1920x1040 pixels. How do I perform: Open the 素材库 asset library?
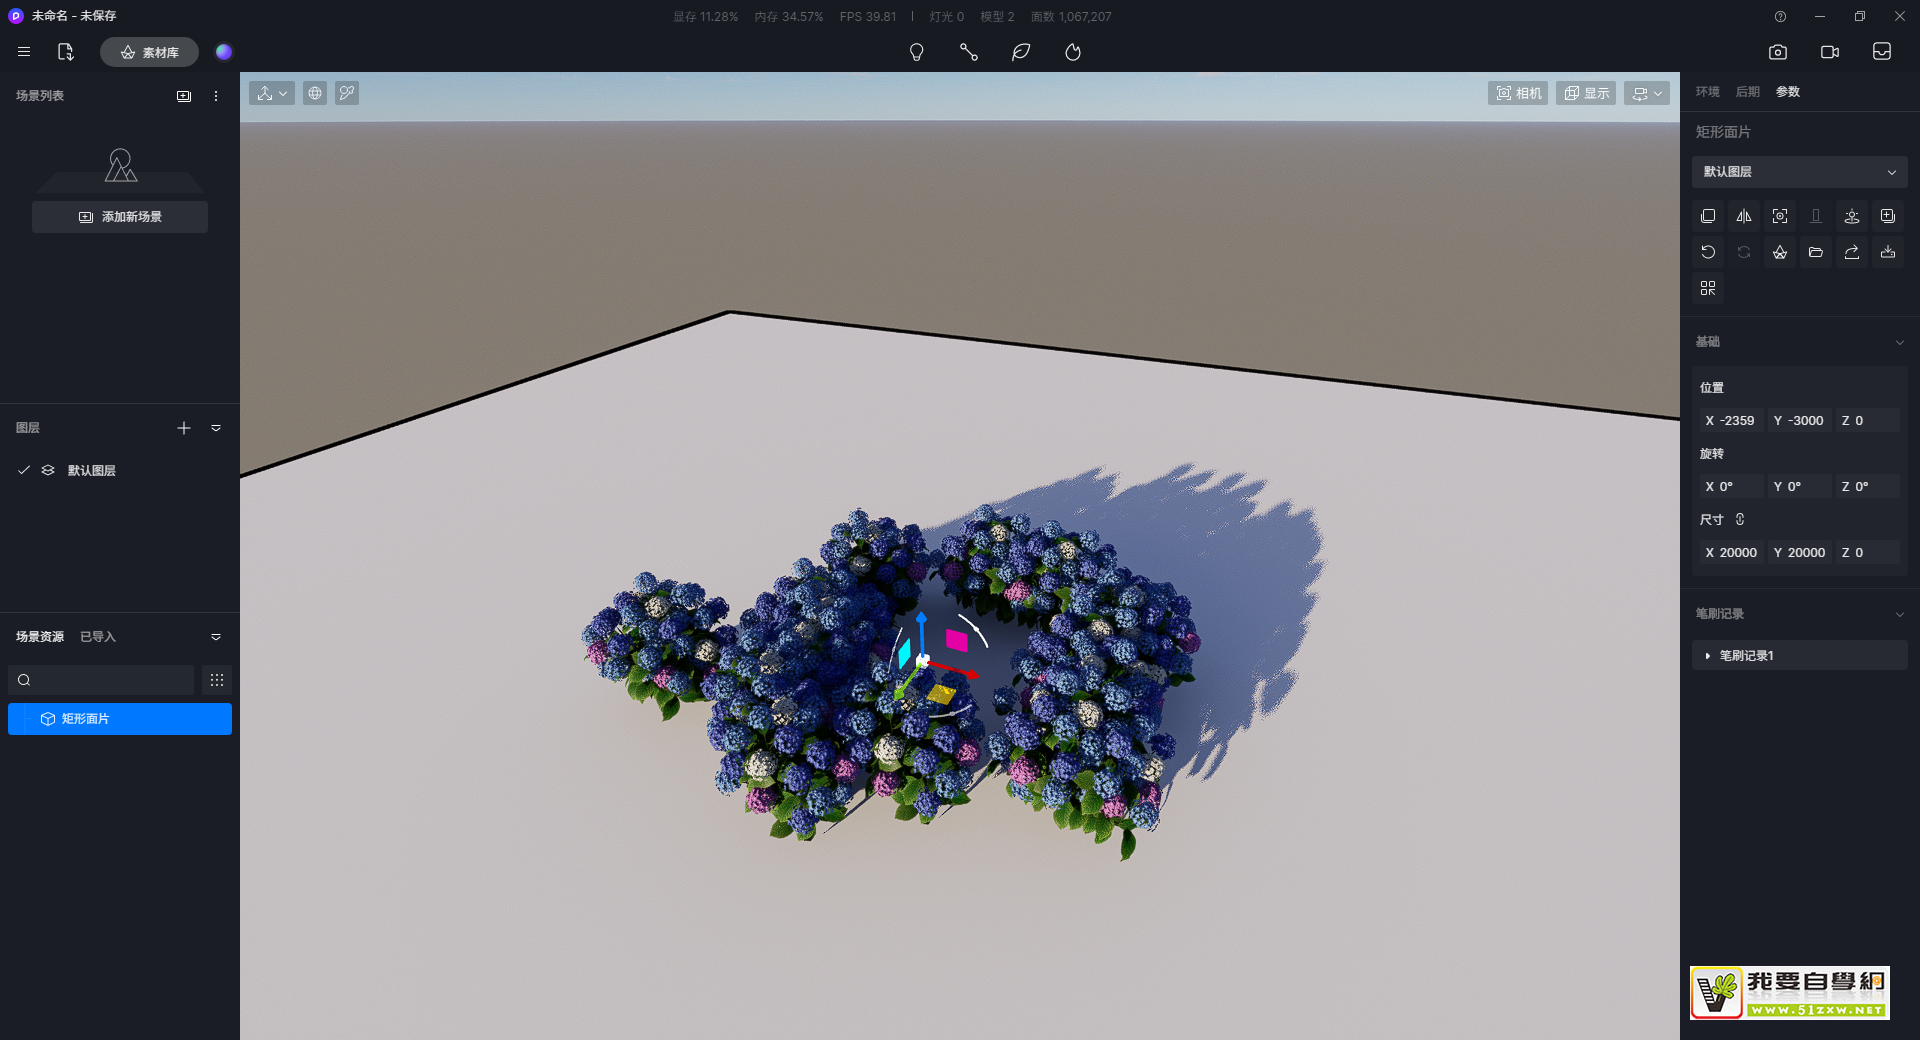149,52
